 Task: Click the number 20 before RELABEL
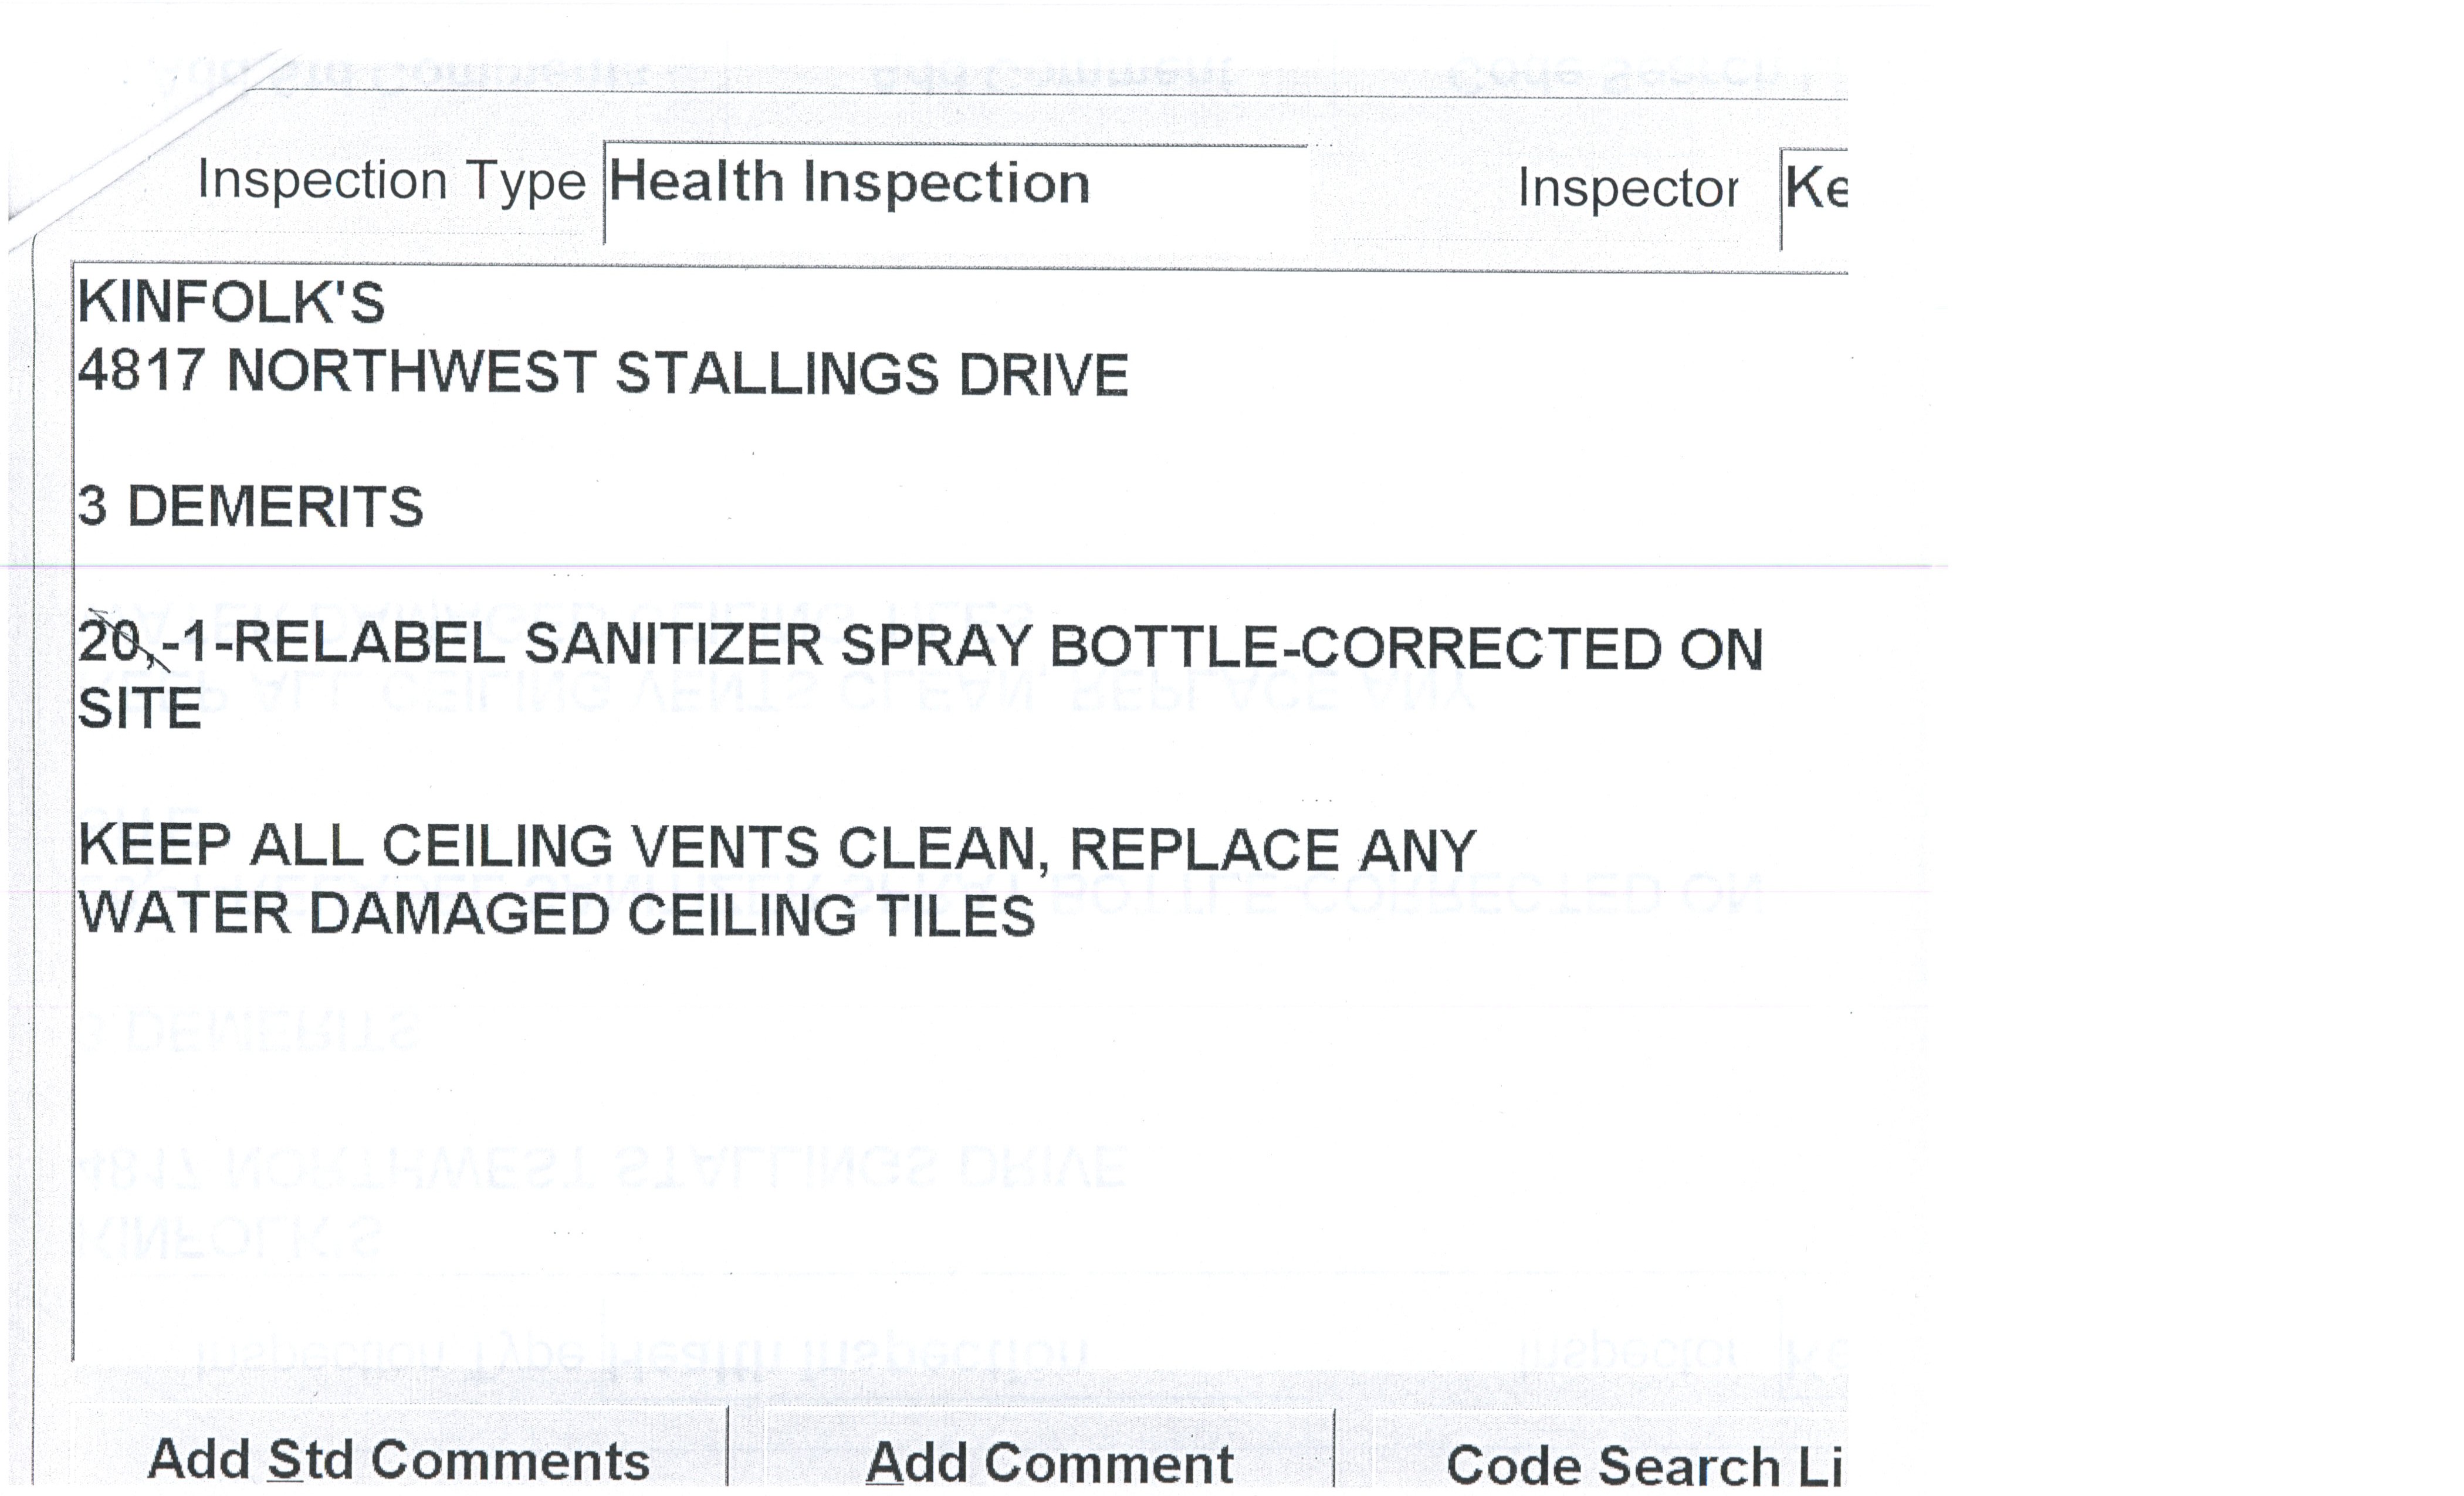108,642
